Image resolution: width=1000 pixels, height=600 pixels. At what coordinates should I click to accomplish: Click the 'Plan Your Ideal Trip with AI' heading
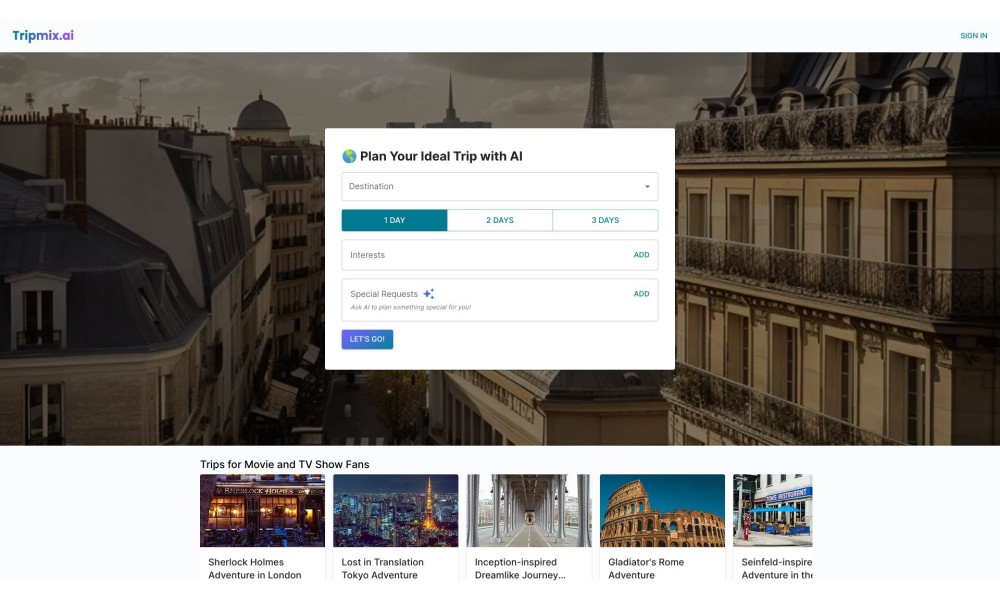[441, 156]
